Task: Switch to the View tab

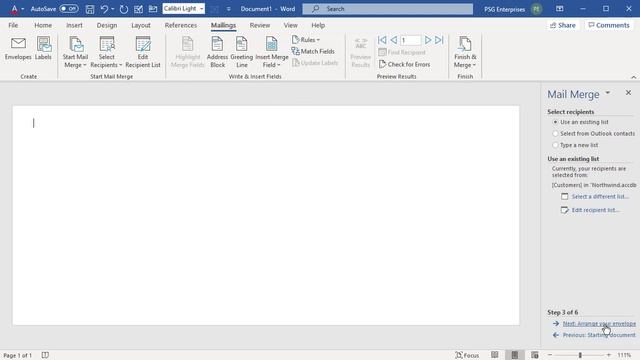Action: tap(291, 25)
